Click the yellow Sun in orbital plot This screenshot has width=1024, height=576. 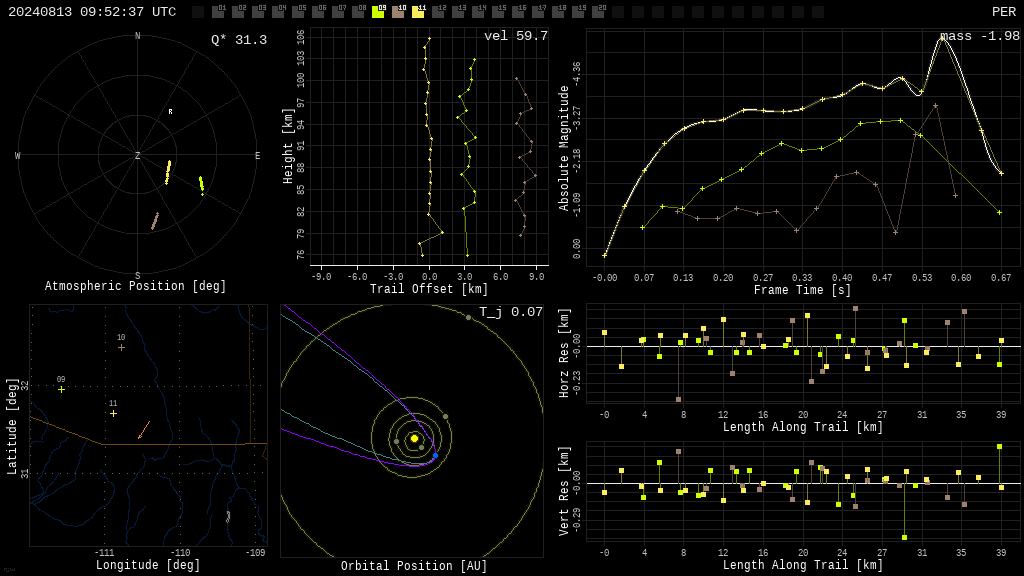[x=414, y=438]
